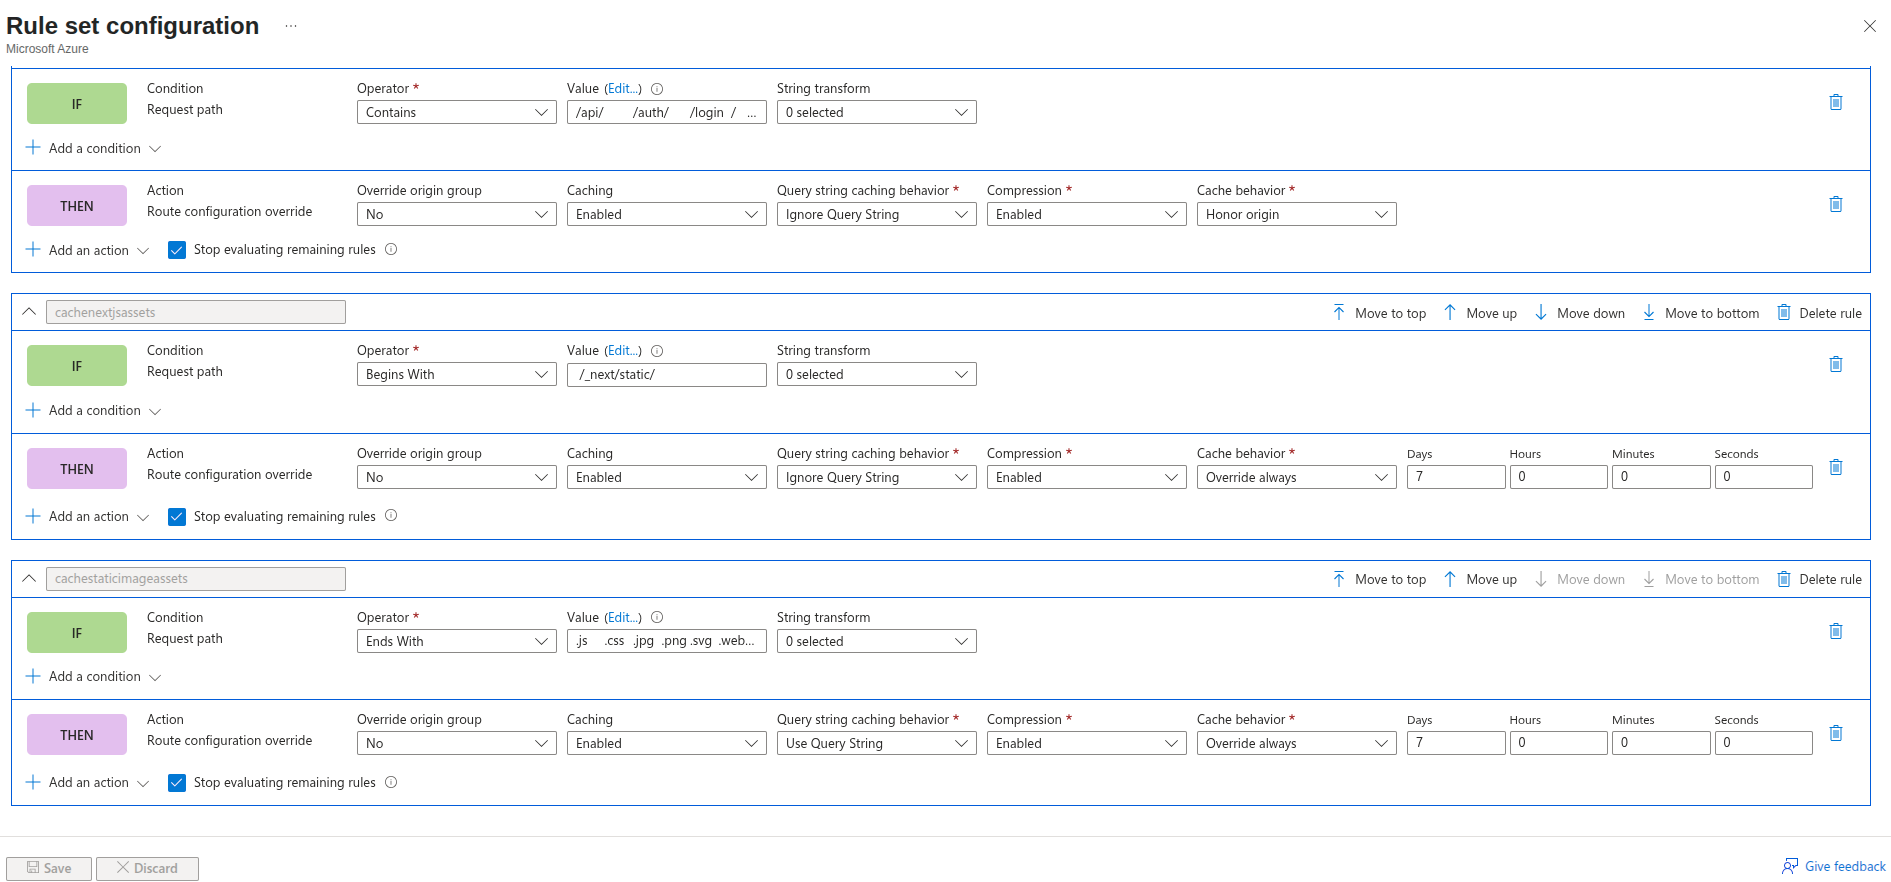The height and width of the screenshot is (882, 1891).
Task: Open String transform dropdown in cachenextjsassets rule
Action: click(876, 374)
